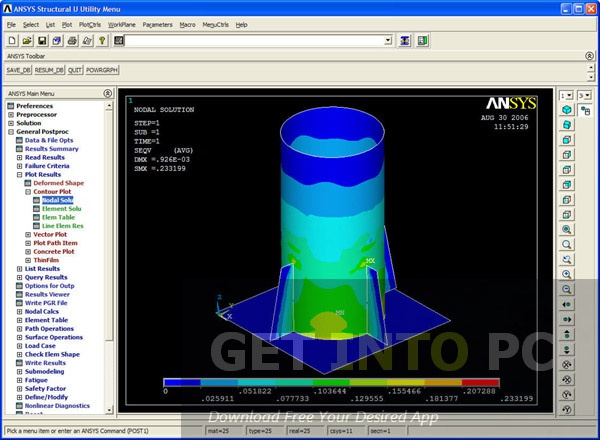This screenshot has height=440, width=600.
Task: Expand the Safety Factor tree node
Action: [19, 389]
